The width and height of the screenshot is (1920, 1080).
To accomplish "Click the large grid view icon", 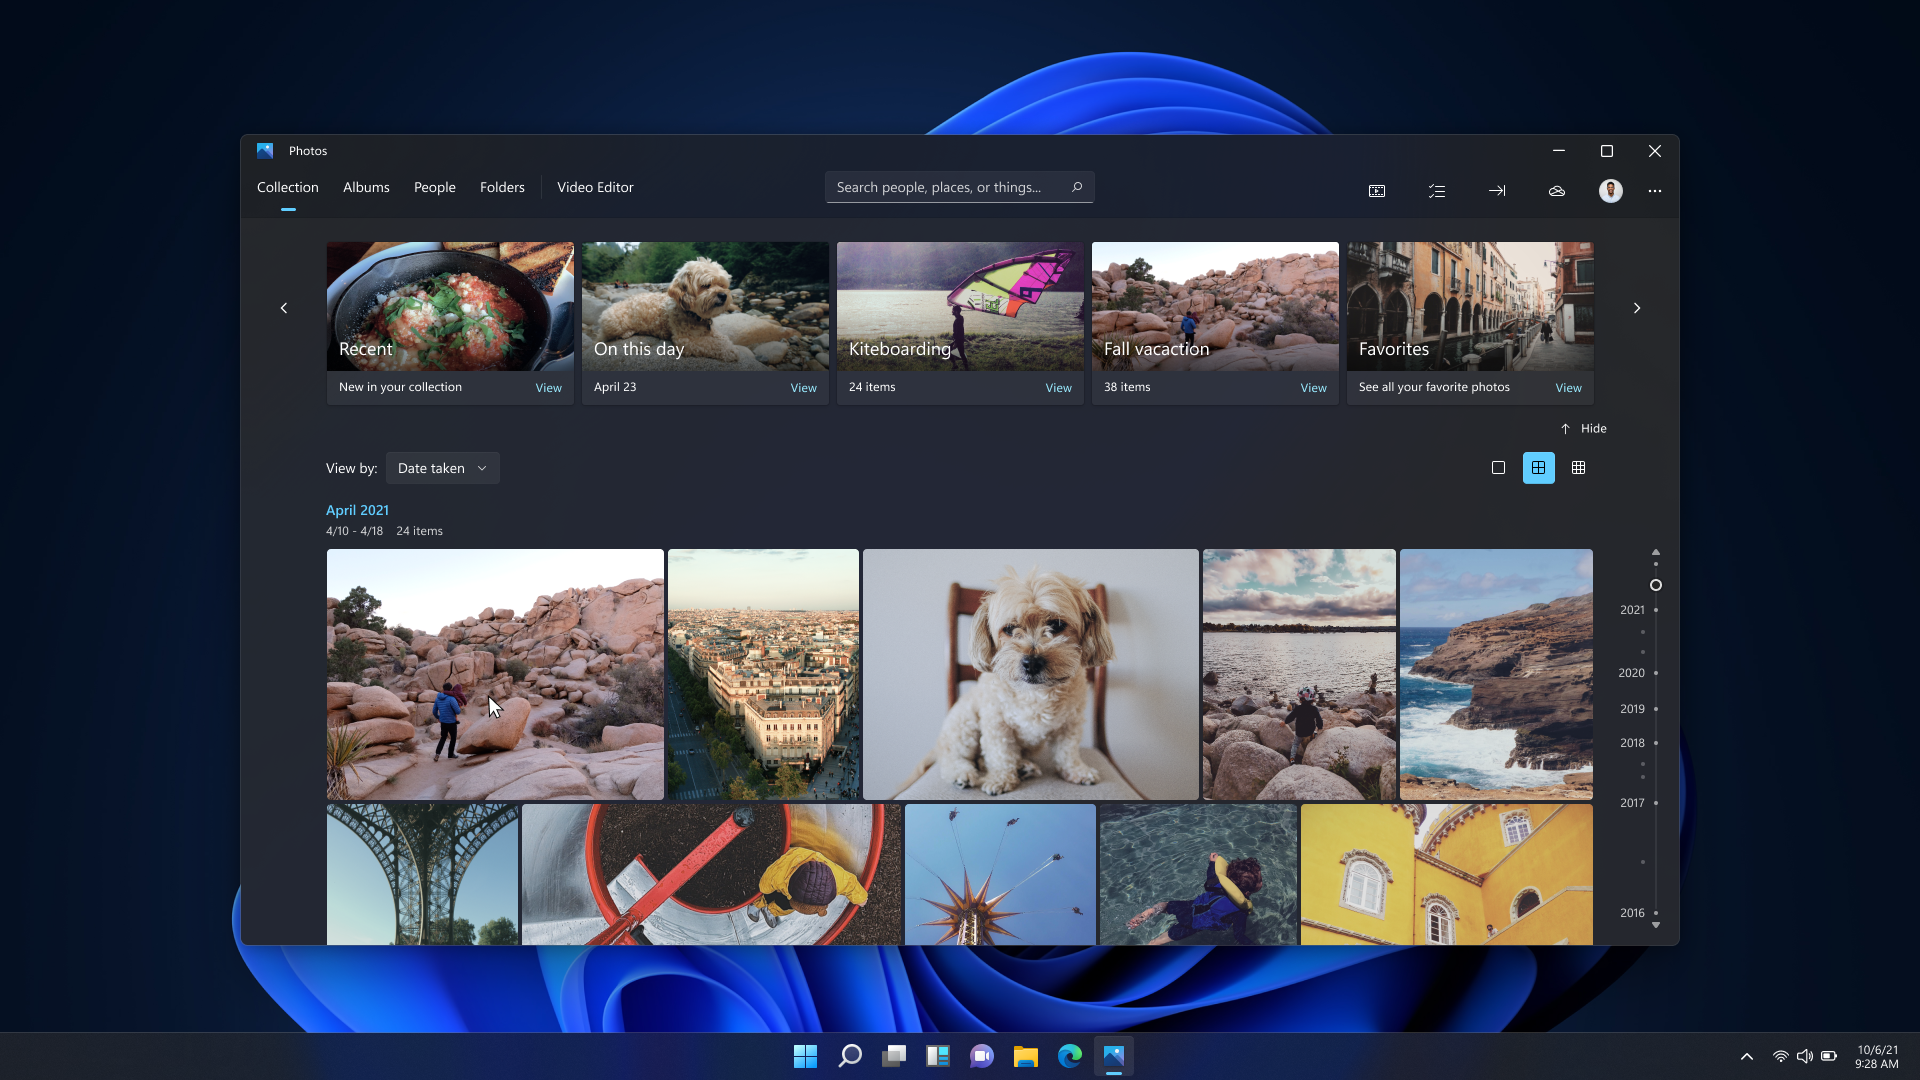I will (1538, 467).
